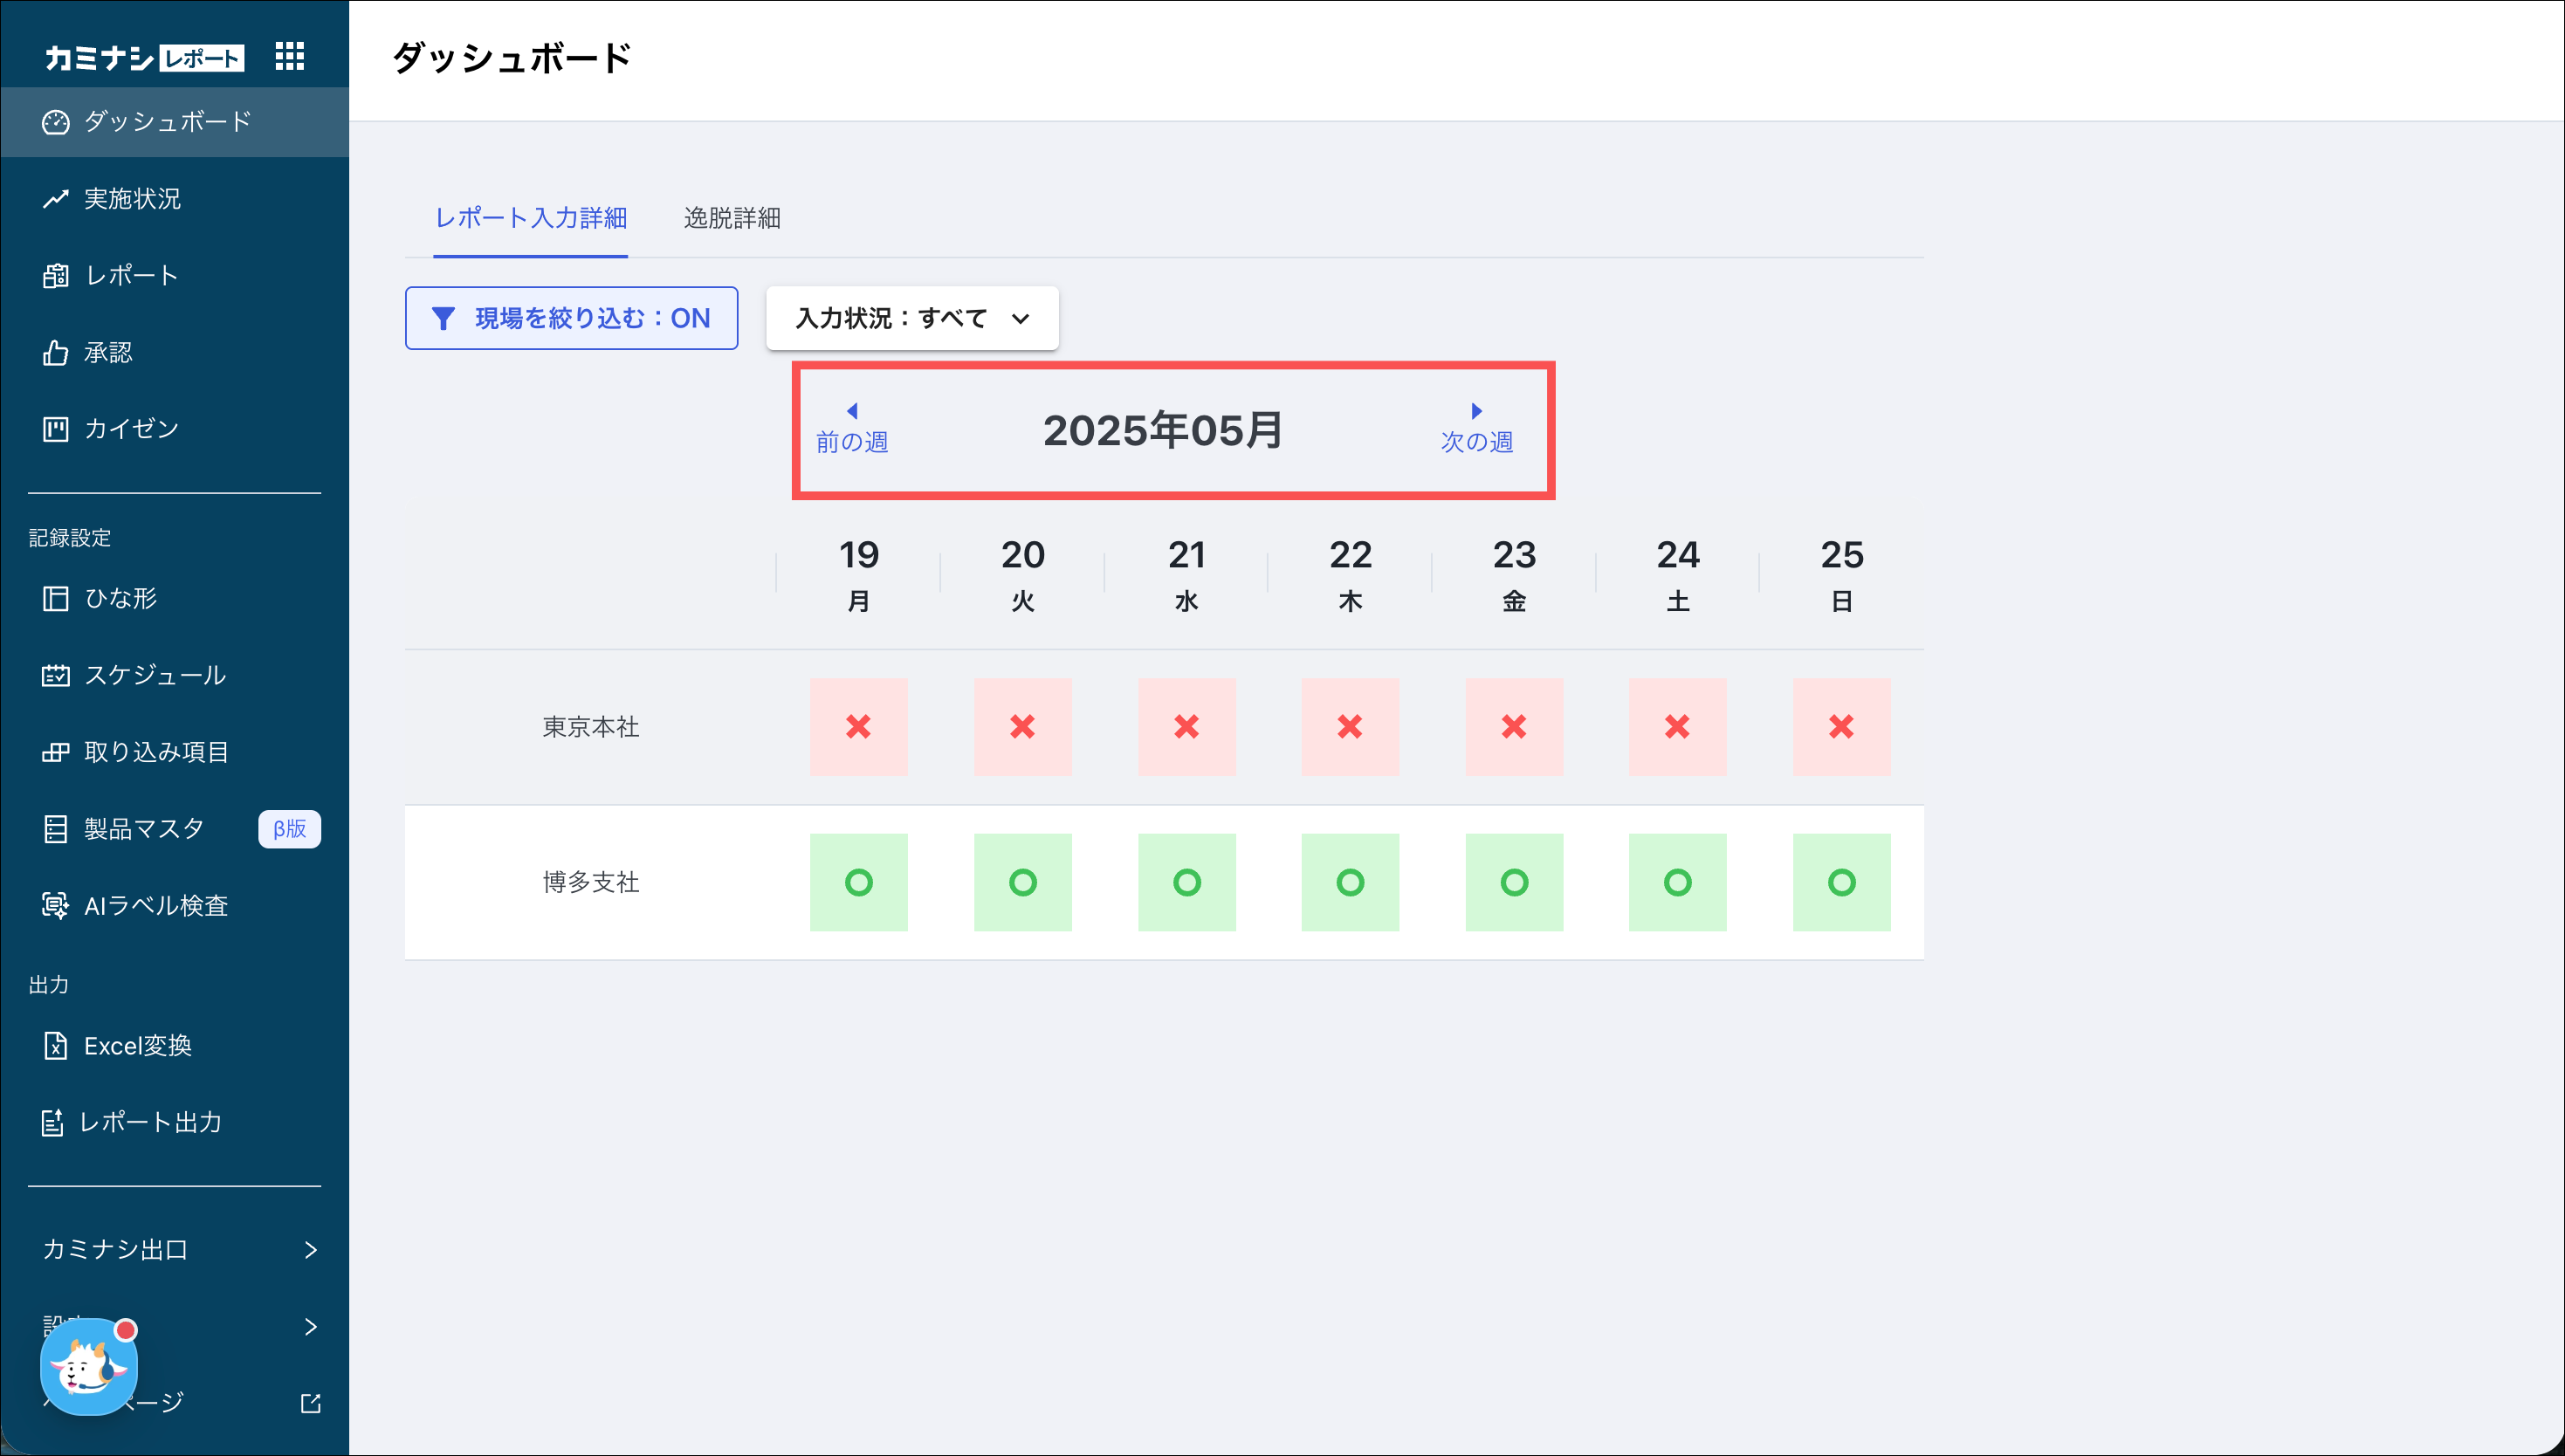The height and width of the screenshot is (1456, 2565).
Task: Click the ダッシュボード gauge icon in sidebar
Action: point(56,122)
